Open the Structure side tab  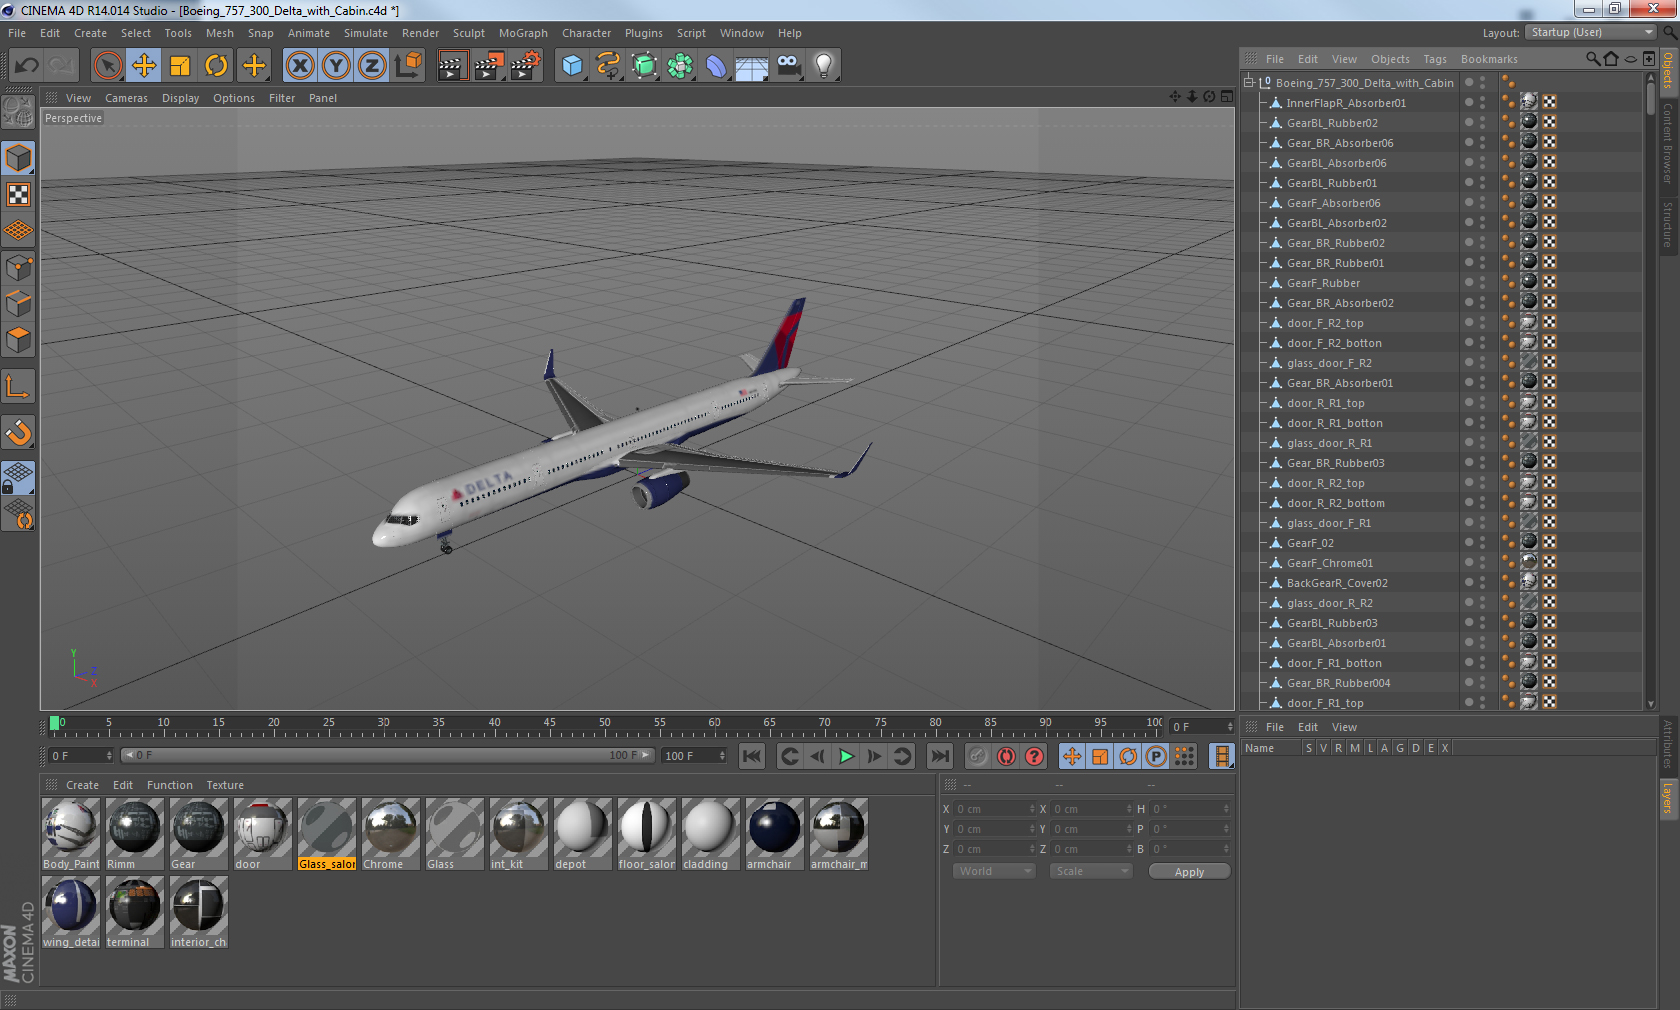(1668, 224)
